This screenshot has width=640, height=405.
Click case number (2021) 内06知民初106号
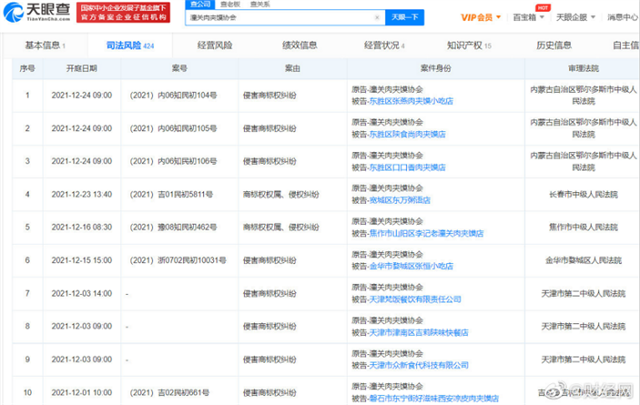pos(173,161)
